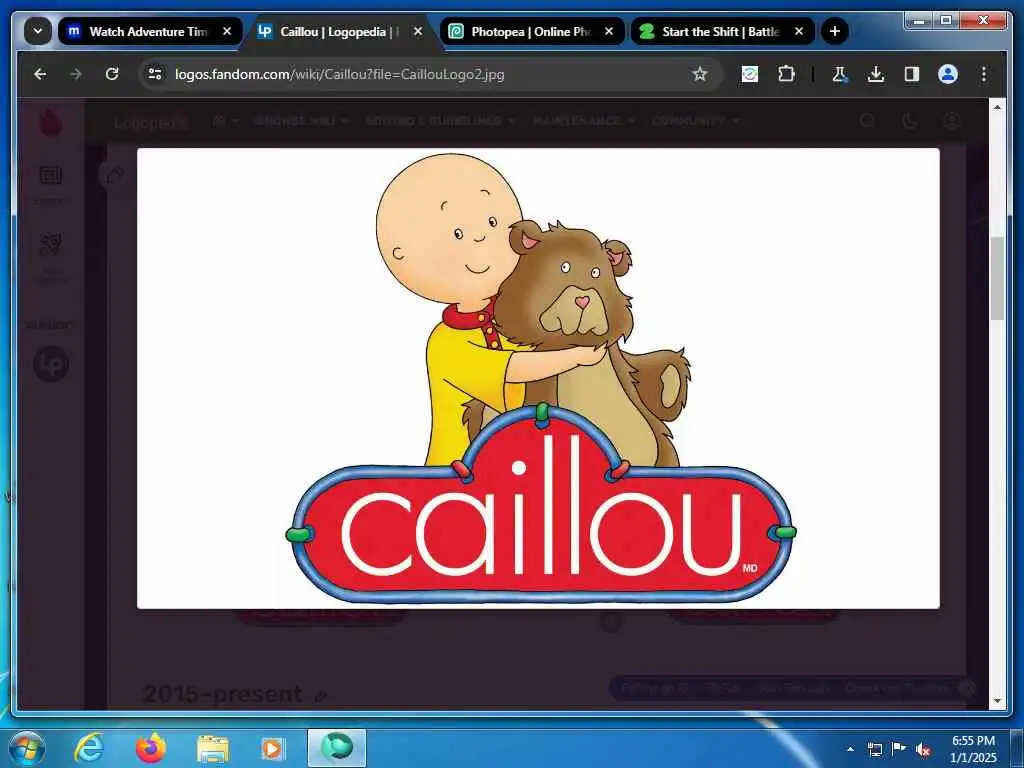Open the Action Center flag icon
Viewport: 1024px width, 768px height.
pos(898,749)
